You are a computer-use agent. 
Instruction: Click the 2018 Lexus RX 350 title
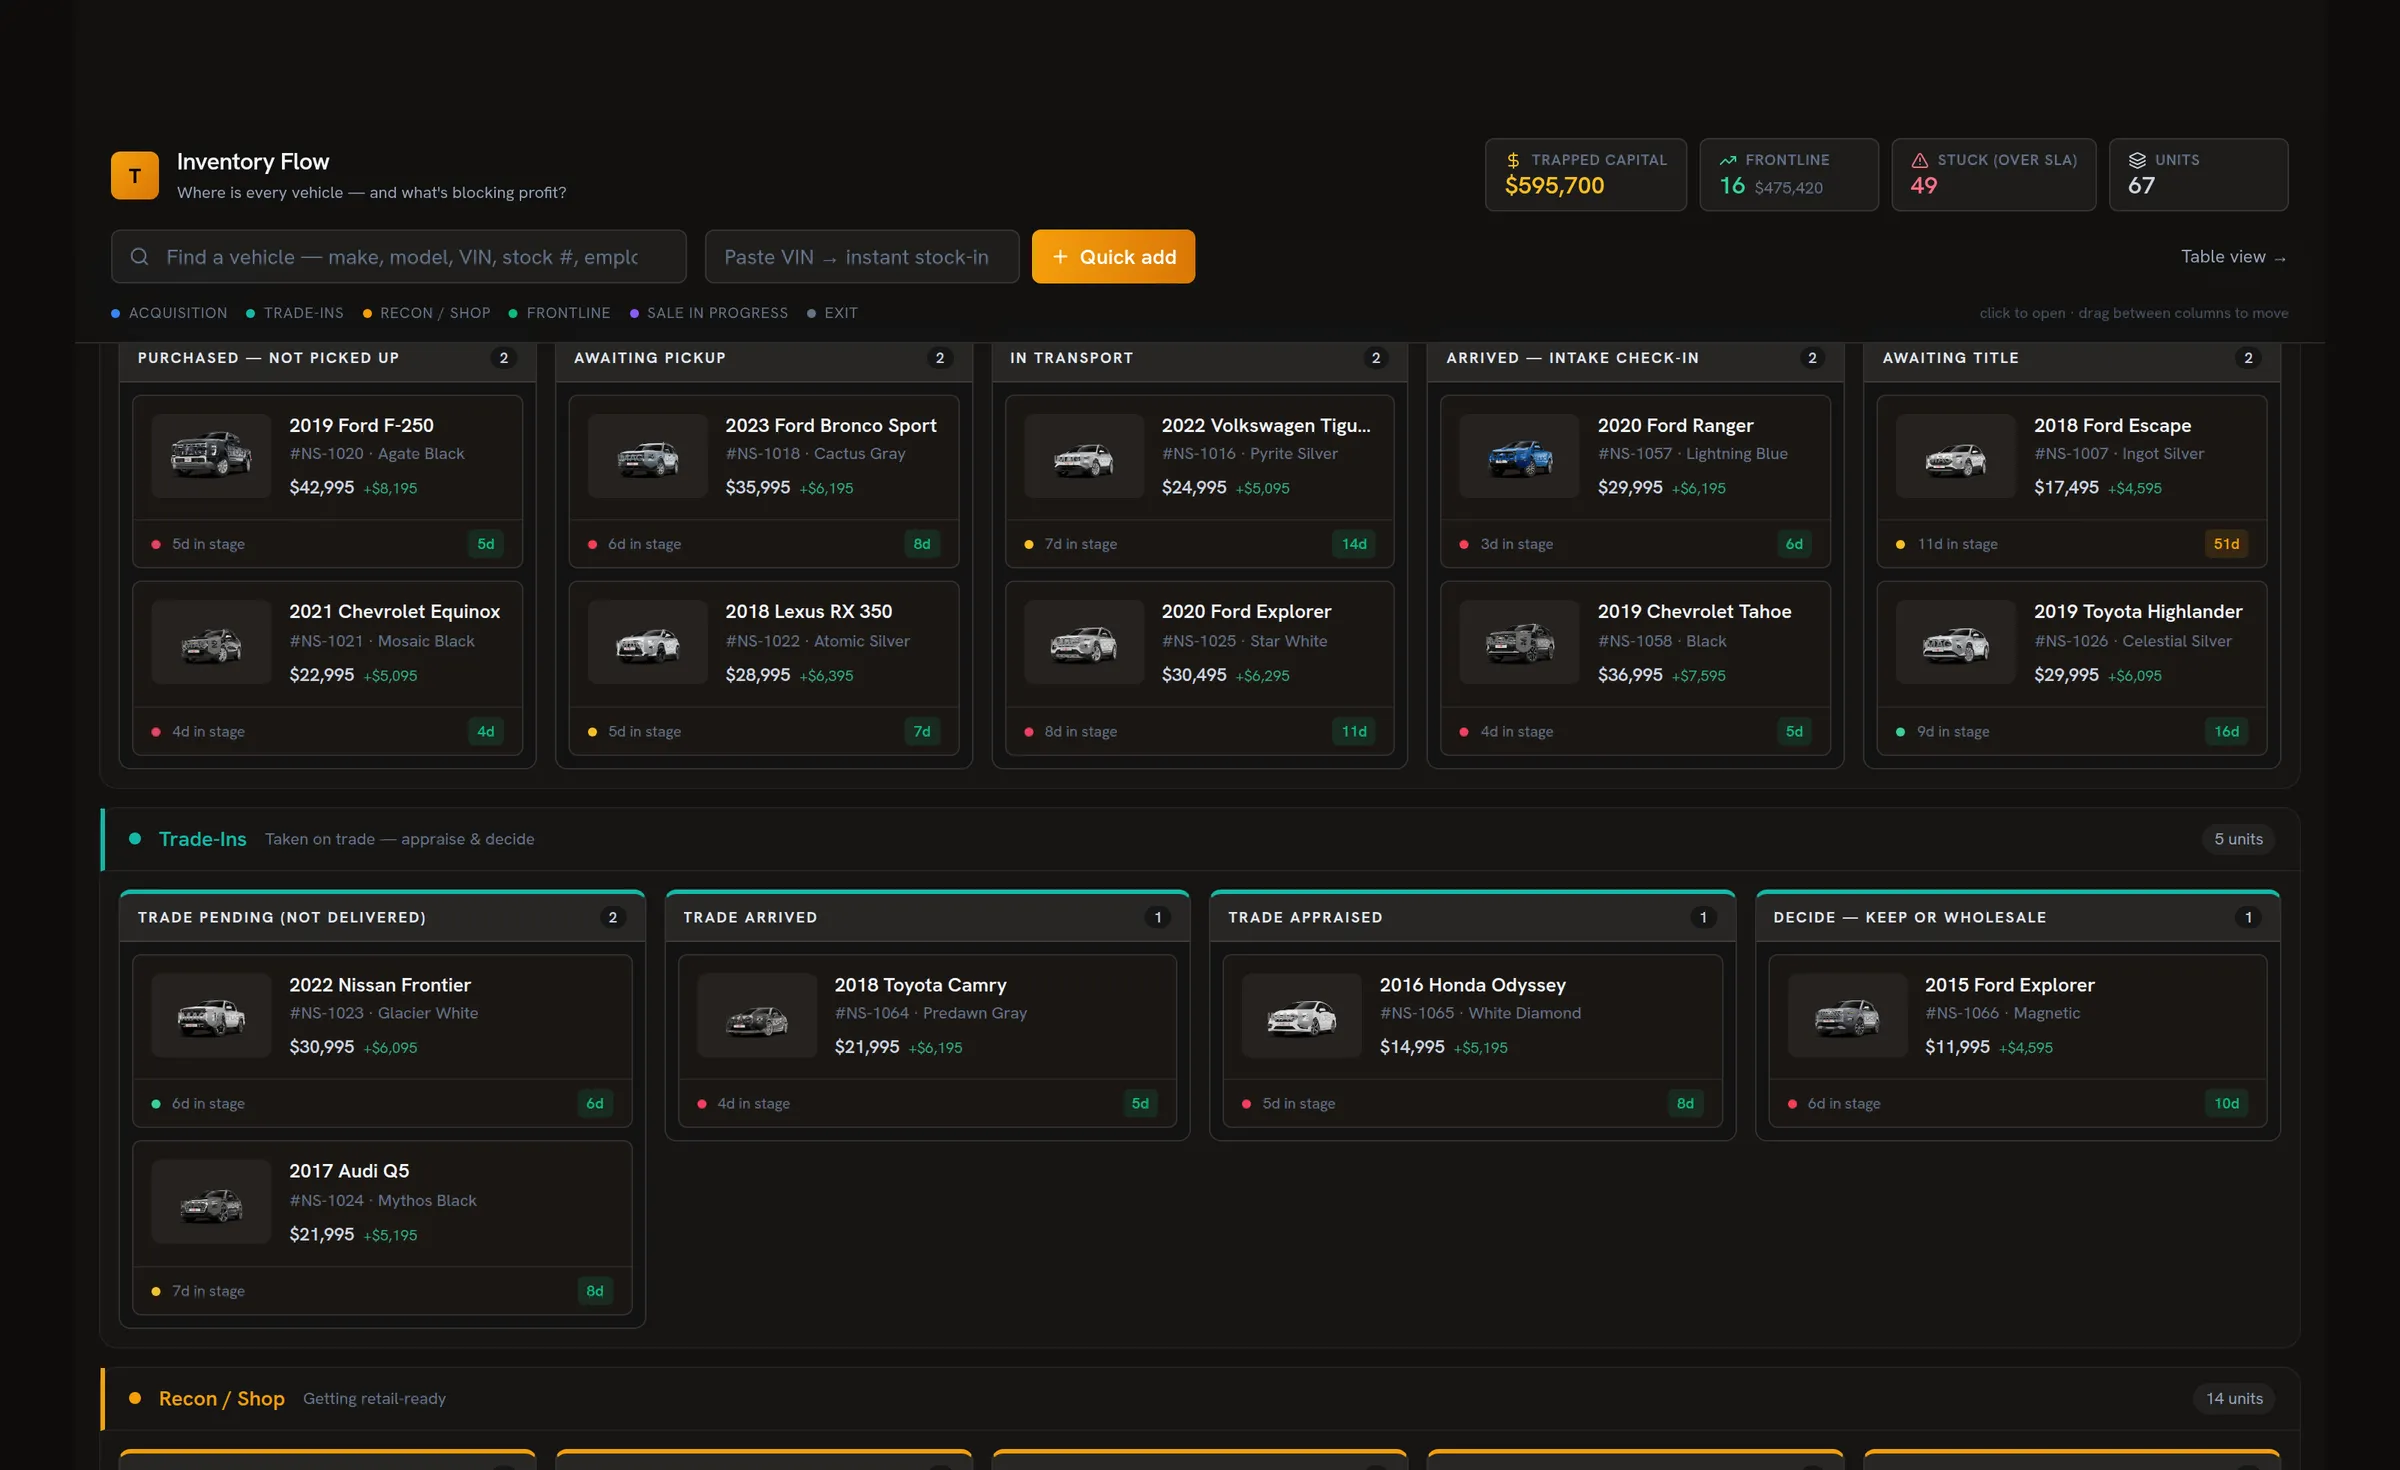click(808, 611)
